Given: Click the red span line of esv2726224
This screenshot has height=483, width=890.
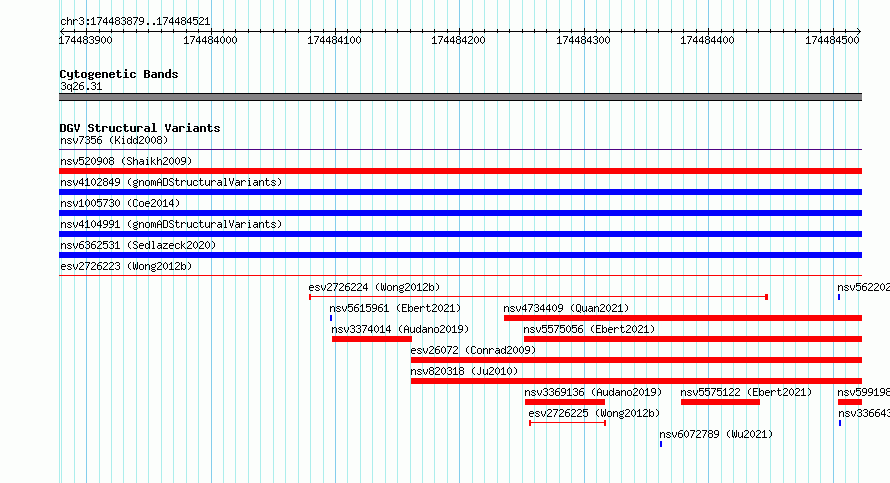Looking at the screenshot, I should pos(539,297).
